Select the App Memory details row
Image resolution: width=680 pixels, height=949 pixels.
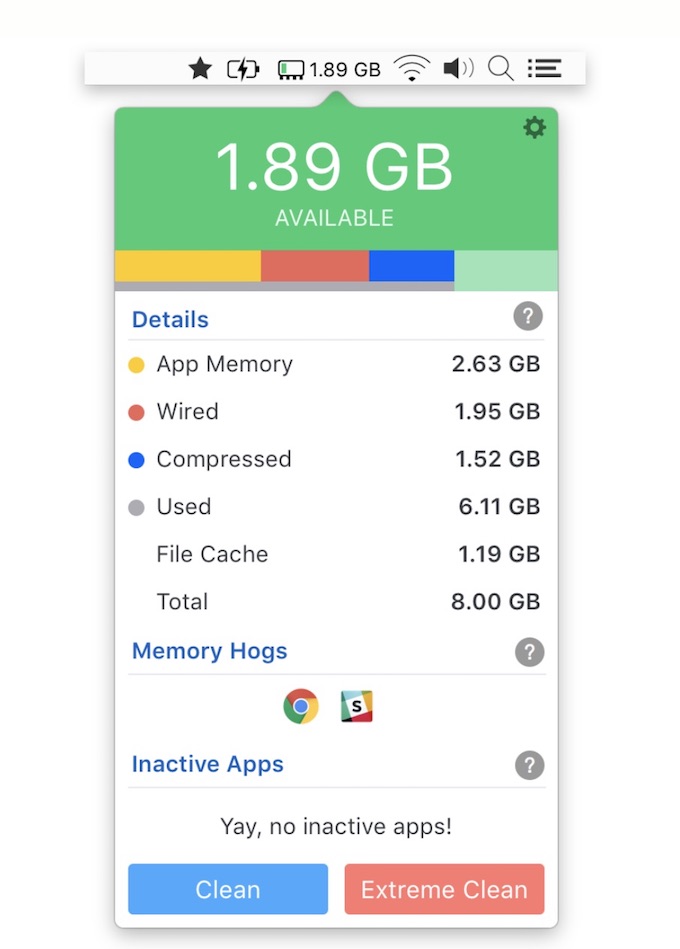pyautogui.click(x=335, y=364)
